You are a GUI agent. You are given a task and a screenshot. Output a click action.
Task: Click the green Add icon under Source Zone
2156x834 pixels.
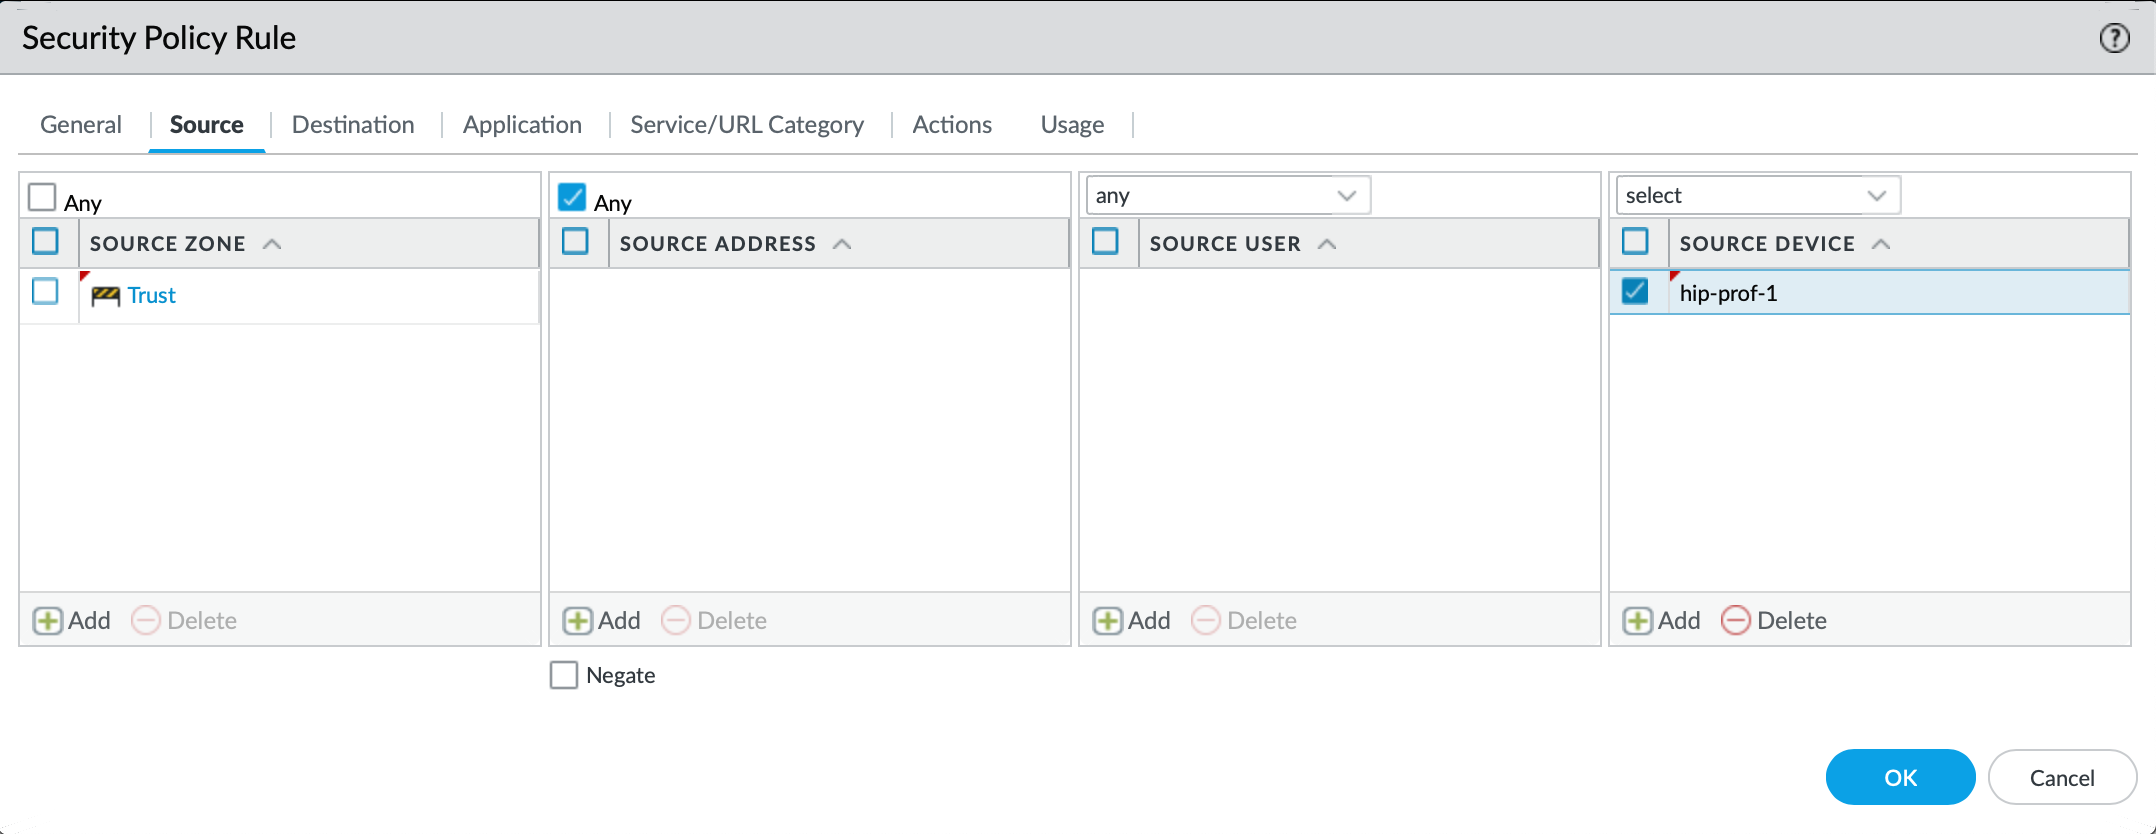tap(48, 621)
